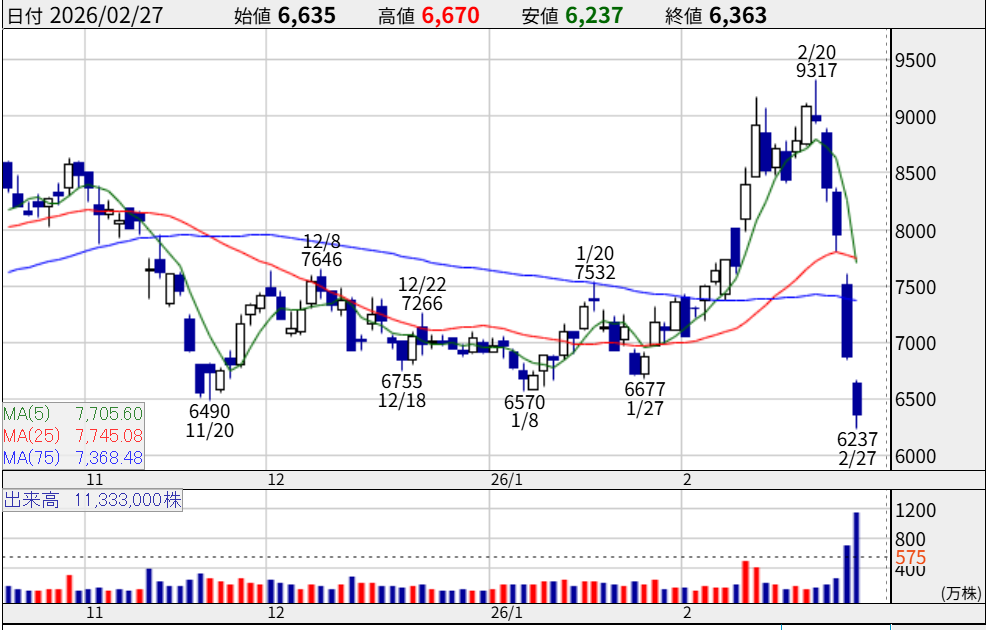Click the 9500 price axis label
The width and height of the screenshot is (986, 630).
point(915,60)
